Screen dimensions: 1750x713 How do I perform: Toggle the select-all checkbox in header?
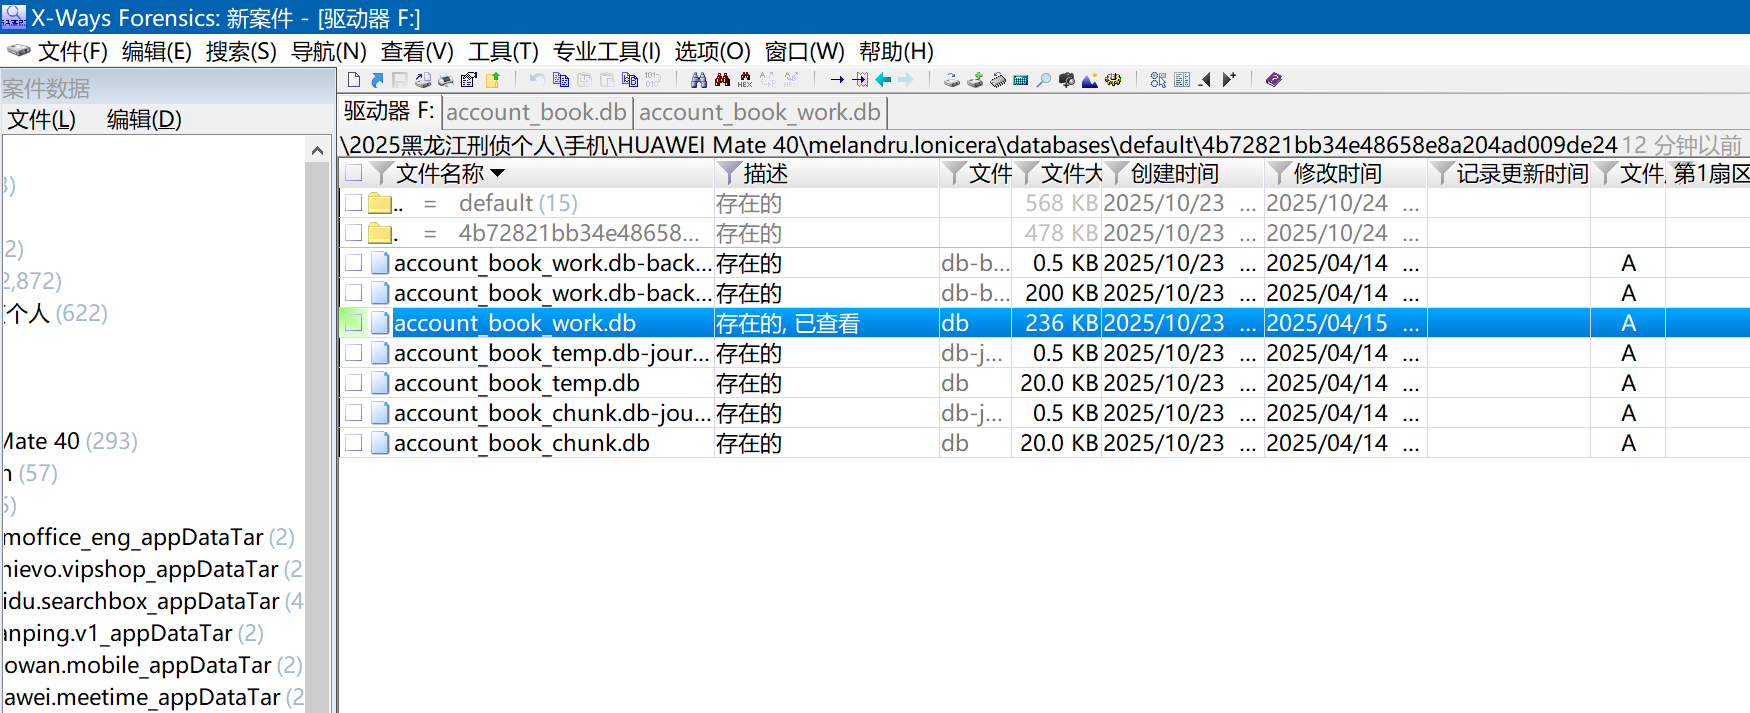tap(354, 173)
